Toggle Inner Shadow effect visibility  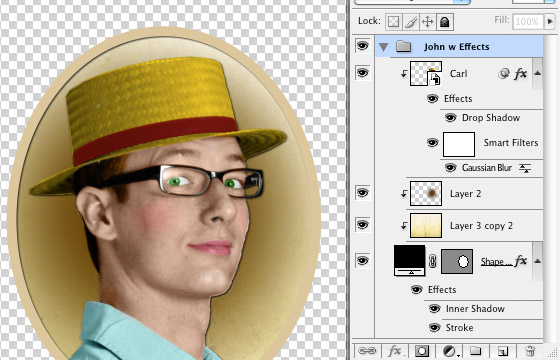pos(434,308)
